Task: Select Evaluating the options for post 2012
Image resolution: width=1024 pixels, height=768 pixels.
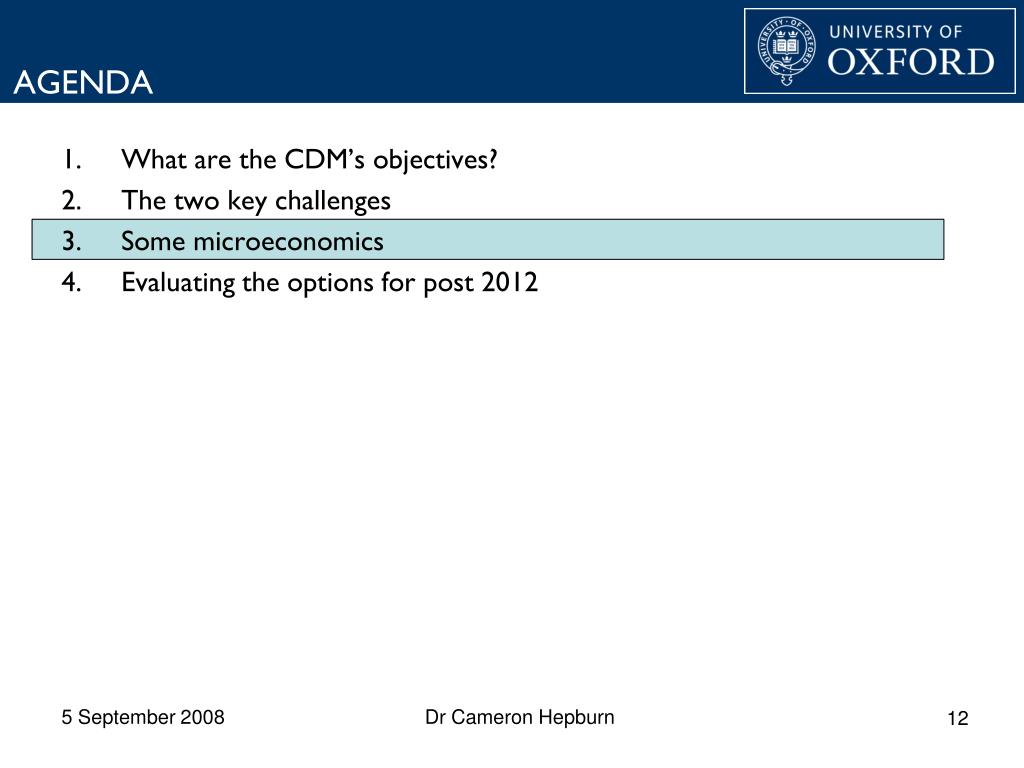Action: coord(330,283)
